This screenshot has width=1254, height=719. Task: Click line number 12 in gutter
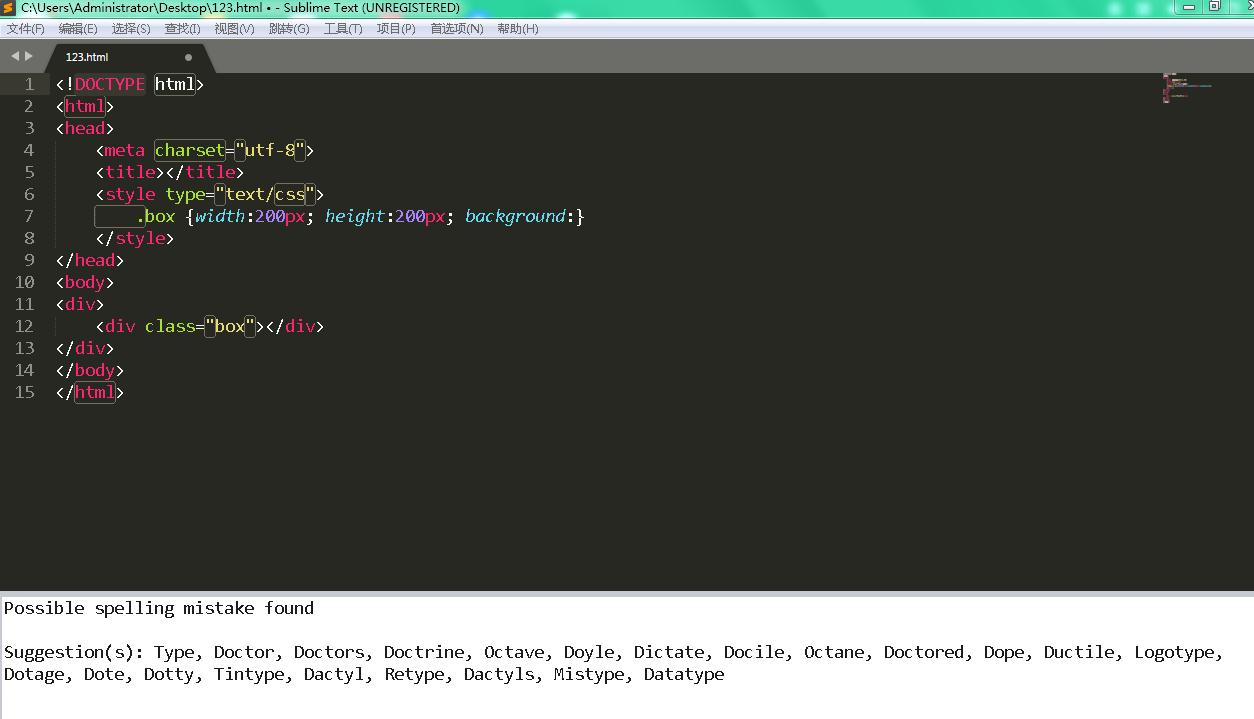pos(24,326)
